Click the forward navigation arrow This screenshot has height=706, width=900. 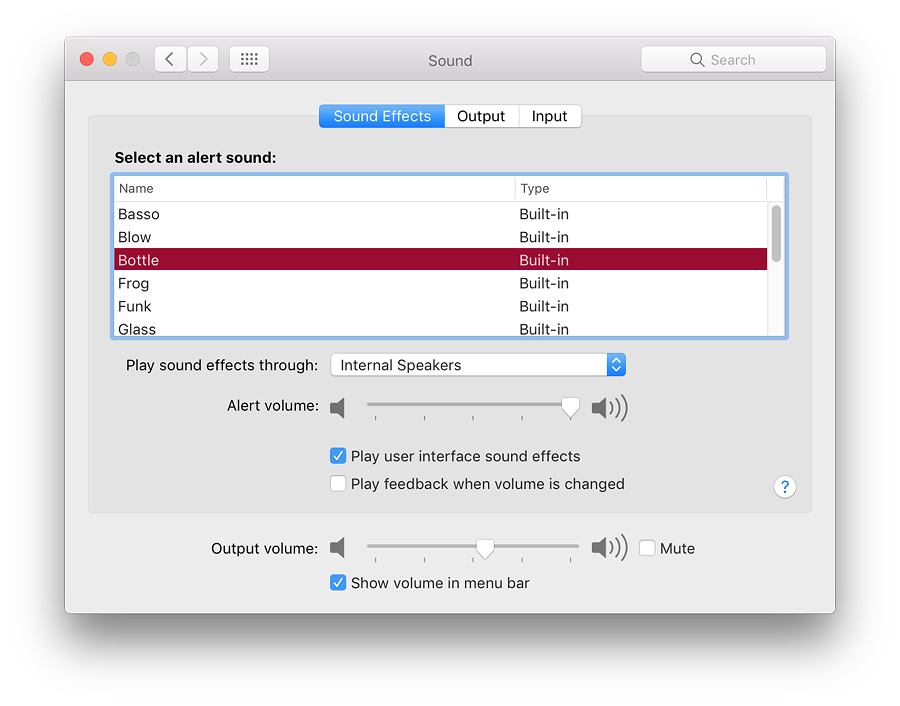pos(203,59)
